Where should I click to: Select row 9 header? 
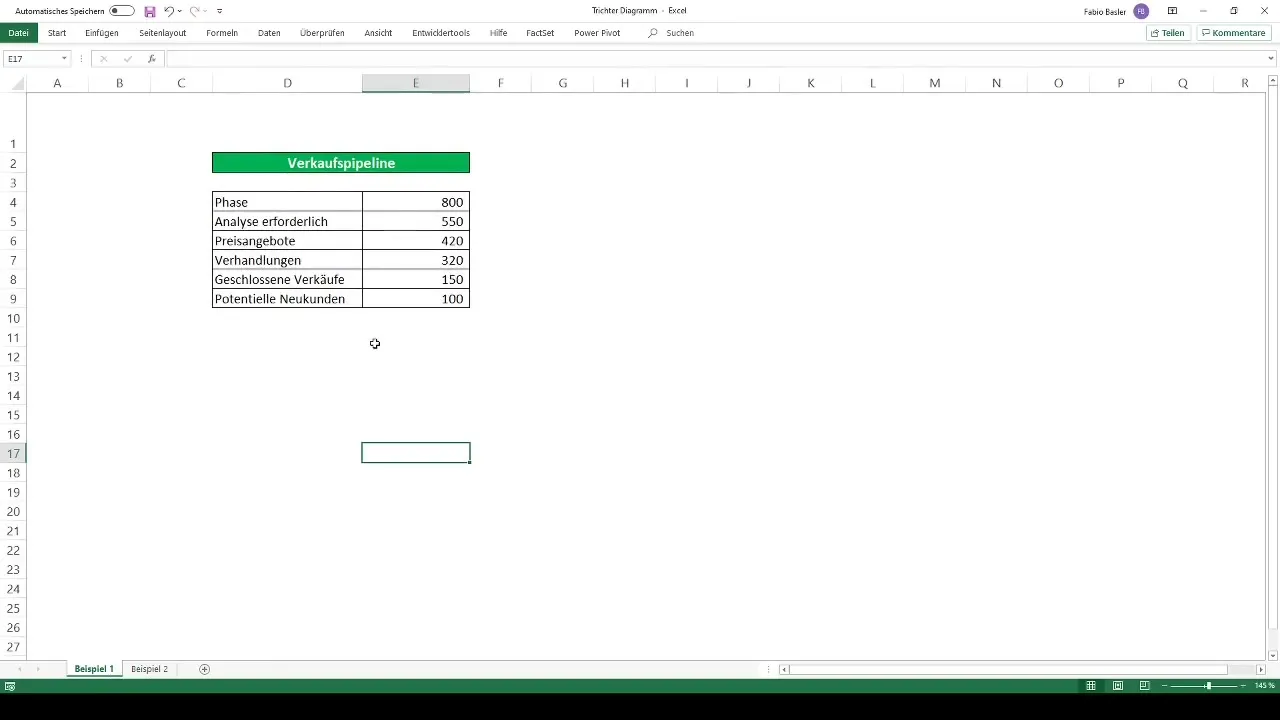coord(13,299)
